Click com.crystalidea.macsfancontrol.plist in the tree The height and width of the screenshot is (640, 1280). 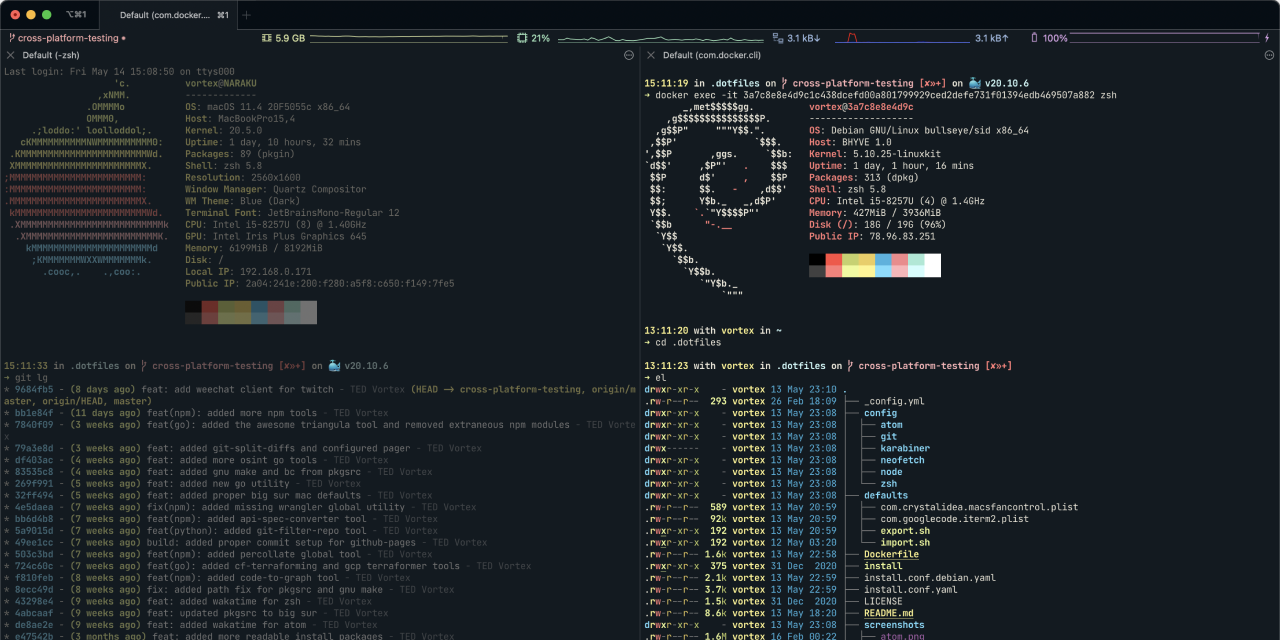979,507
